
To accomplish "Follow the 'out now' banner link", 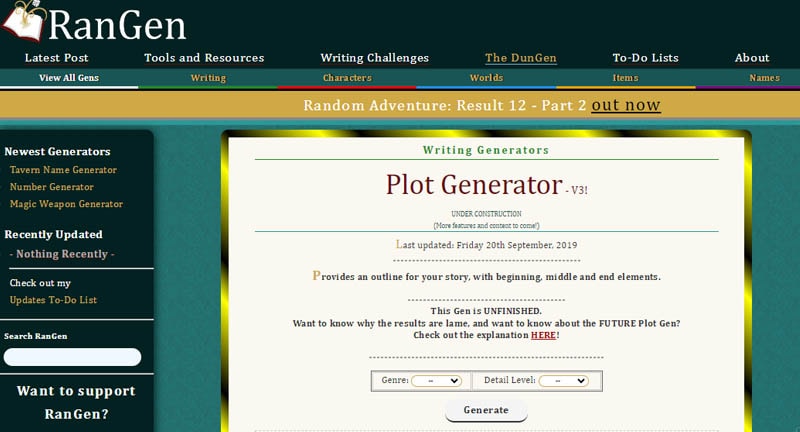I will (x=626, y=105).
